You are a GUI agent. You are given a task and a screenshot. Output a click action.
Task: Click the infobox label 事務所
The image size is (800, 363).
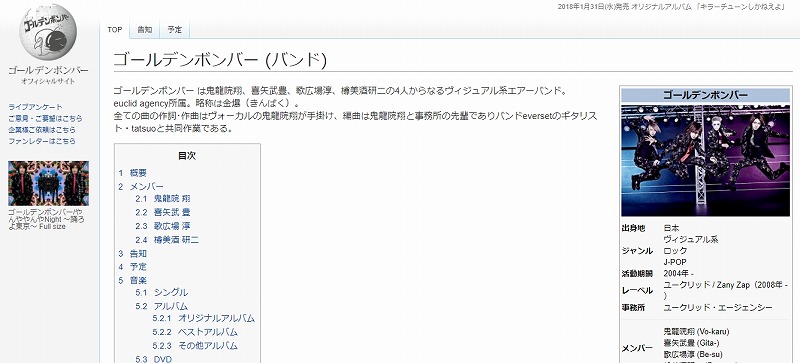[633, 307]
